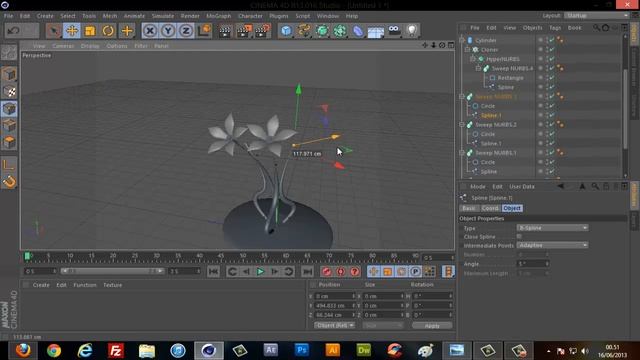Enable Texture mode in left palette
This screenshot has width=640, height=360.
(9, 91)
